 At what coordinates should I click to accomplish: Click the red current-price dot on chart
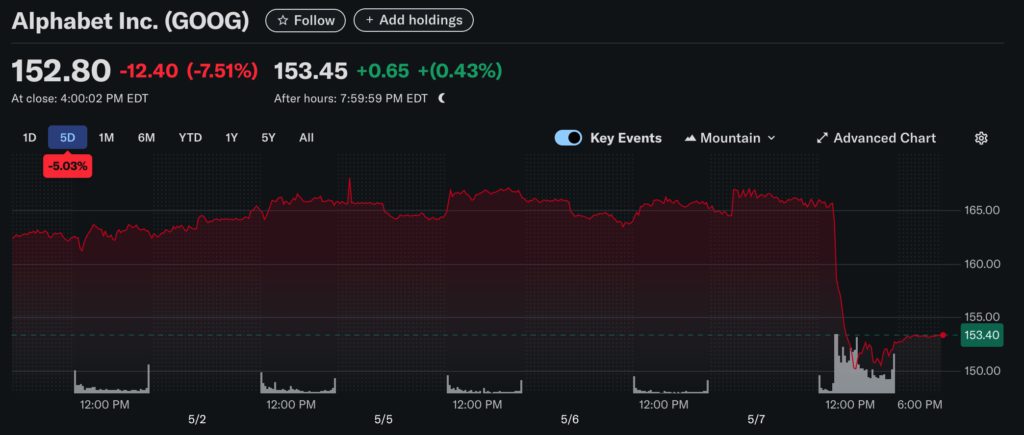(943, 335)
